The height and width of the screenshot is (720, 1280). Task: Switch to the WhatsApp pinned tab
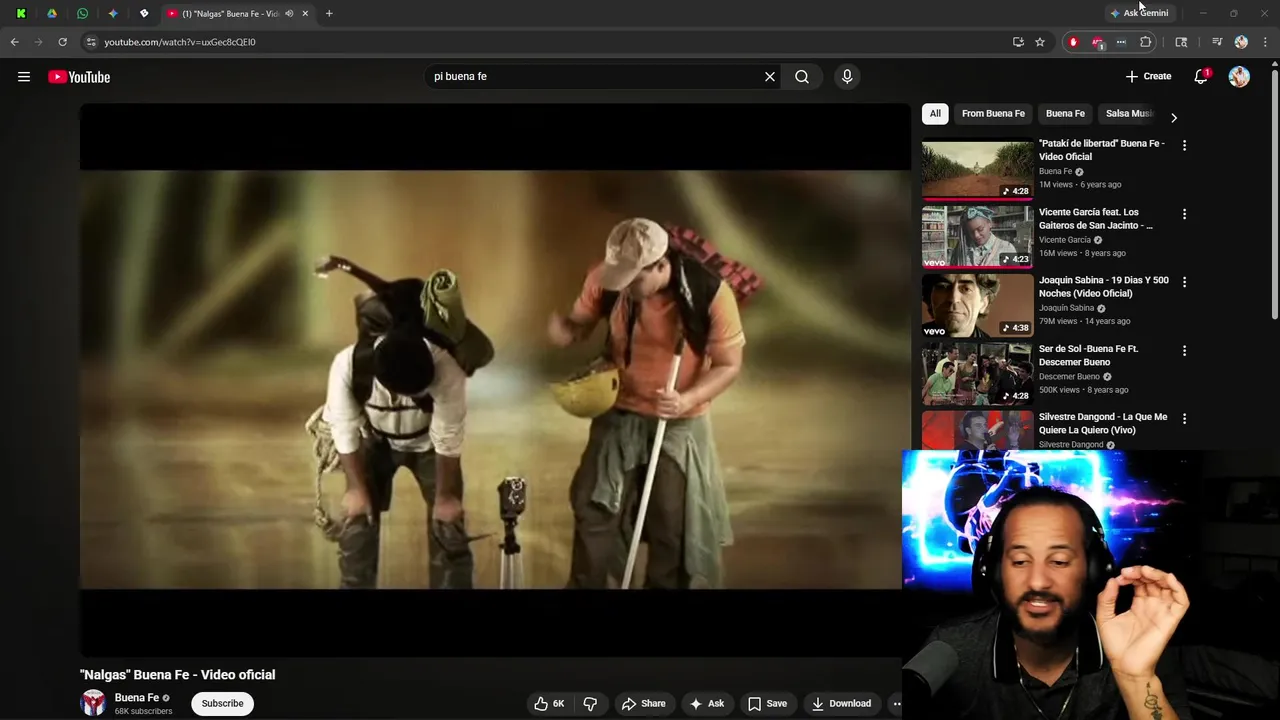click(82, 13)
